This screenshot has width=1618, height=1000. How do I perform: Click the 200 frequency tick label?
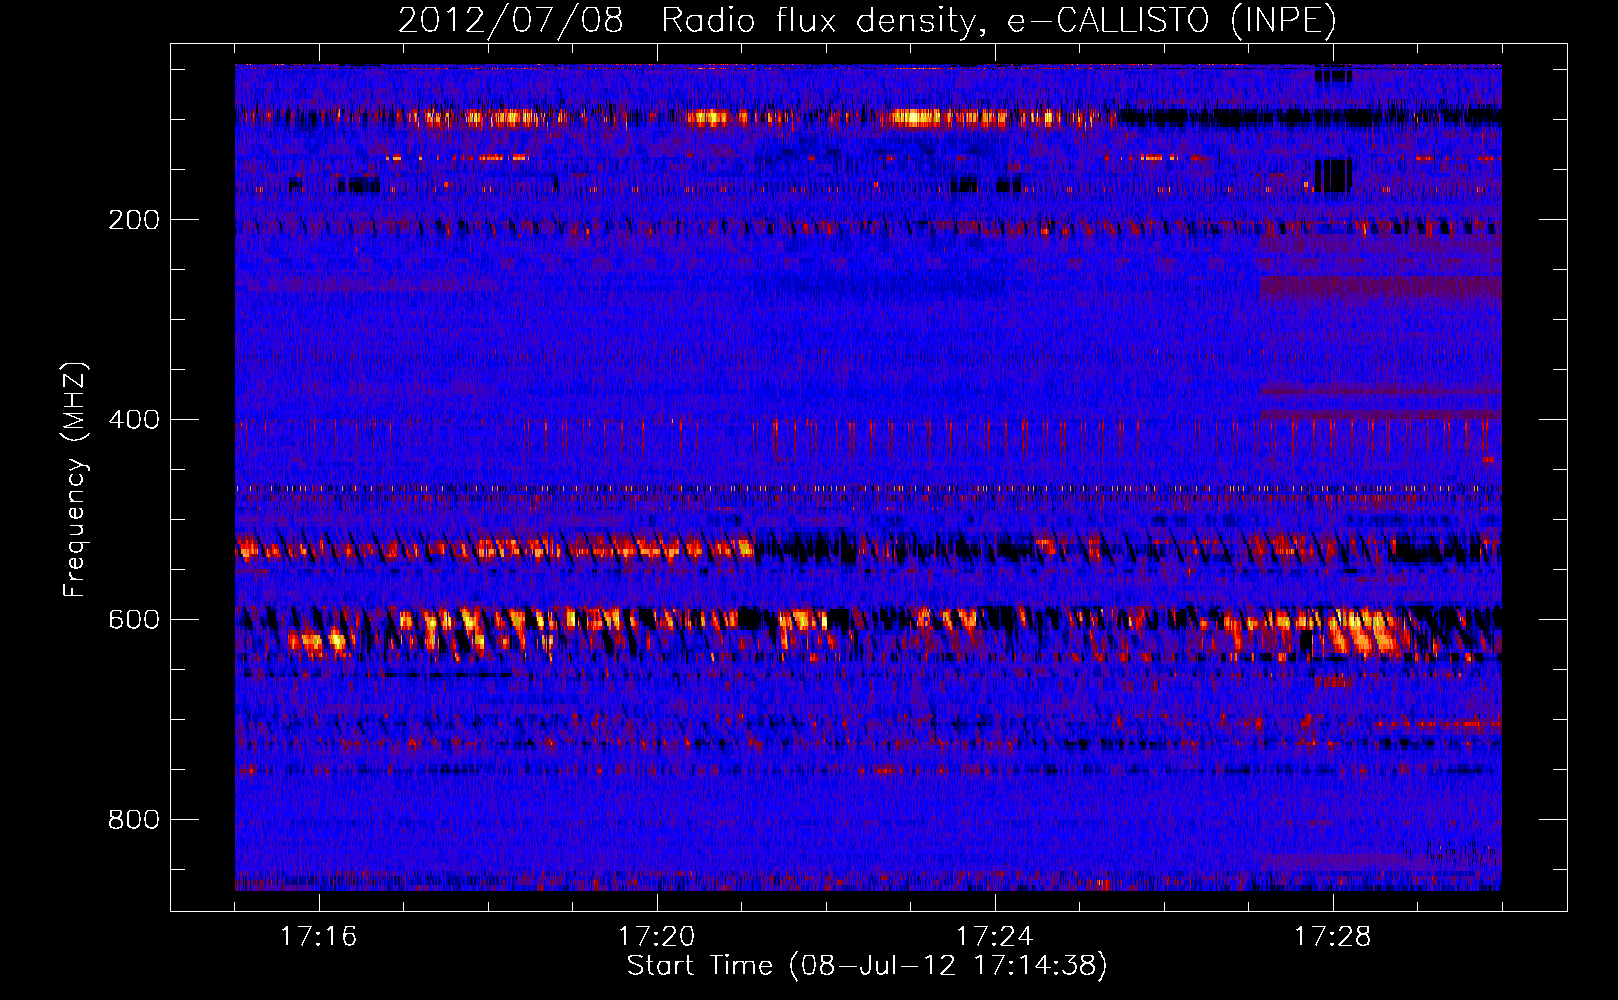(134, 220)
